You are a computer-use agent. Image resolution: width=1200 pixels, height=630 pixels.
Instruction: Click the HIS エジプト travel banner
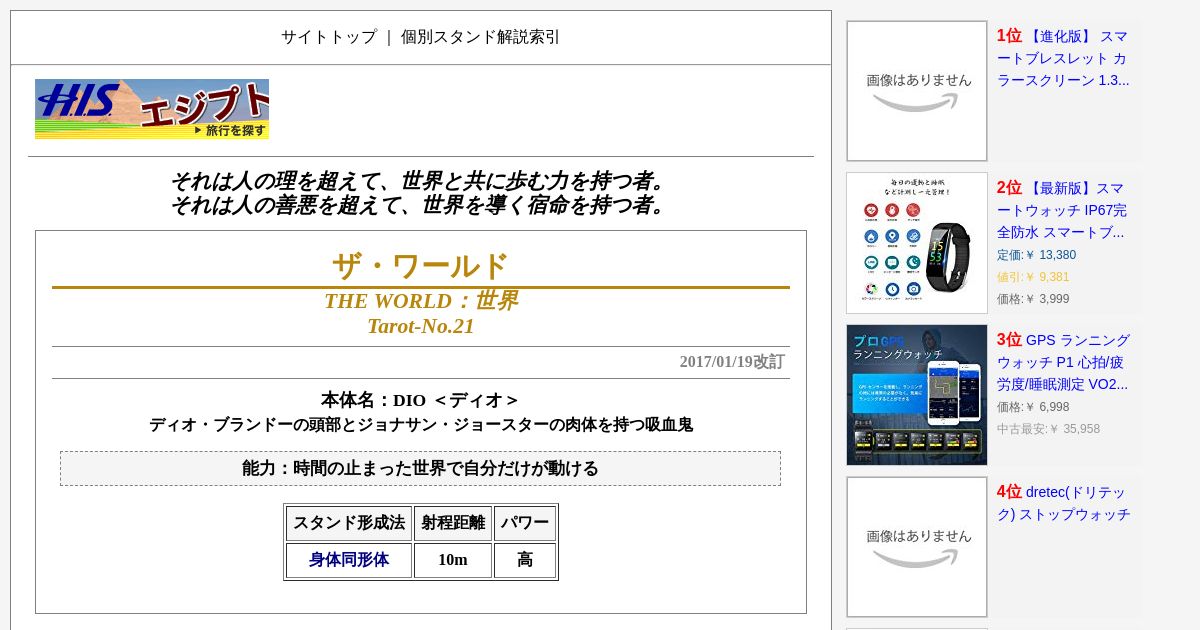pos(152,109)
